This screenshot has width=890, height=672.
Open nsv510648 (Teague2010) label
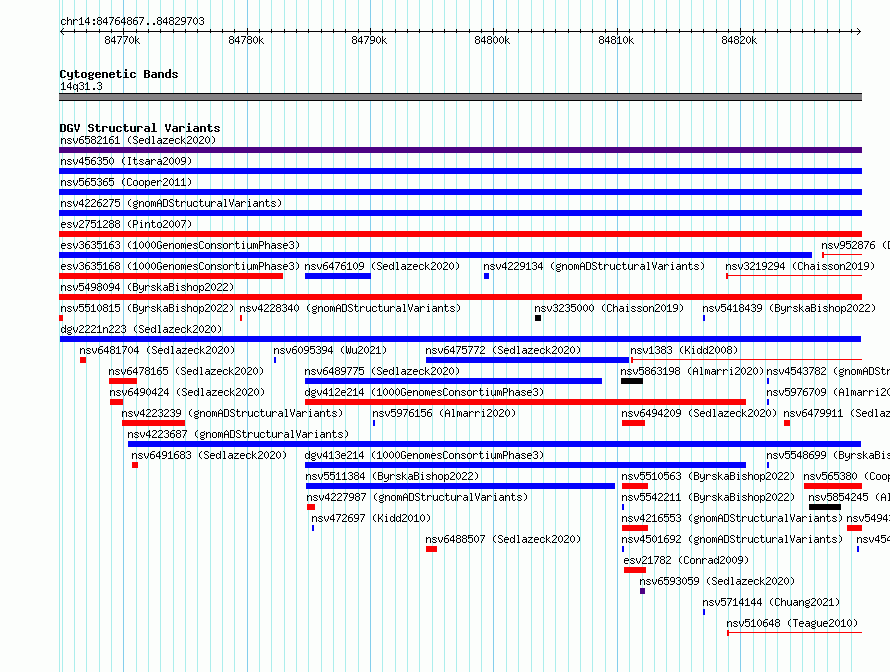(793, 623)
